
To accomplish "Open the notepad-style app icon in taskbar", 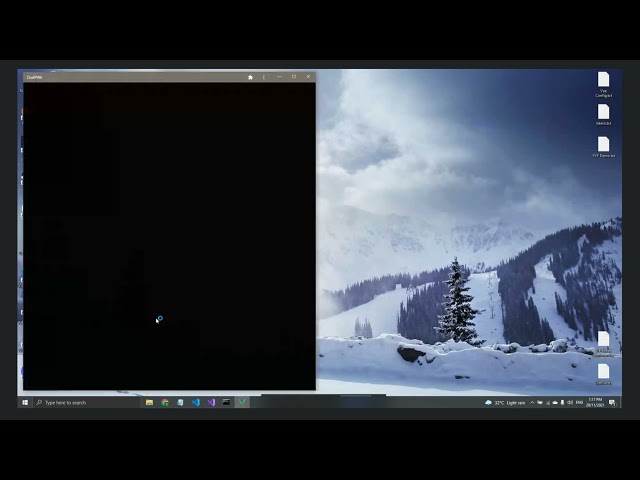I will 180,402.
